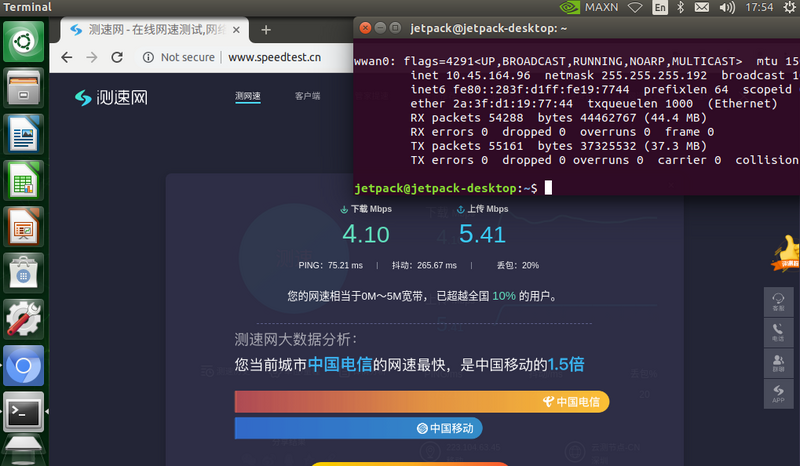
Task: Open system power gear menu
Action: click(789, 7)
